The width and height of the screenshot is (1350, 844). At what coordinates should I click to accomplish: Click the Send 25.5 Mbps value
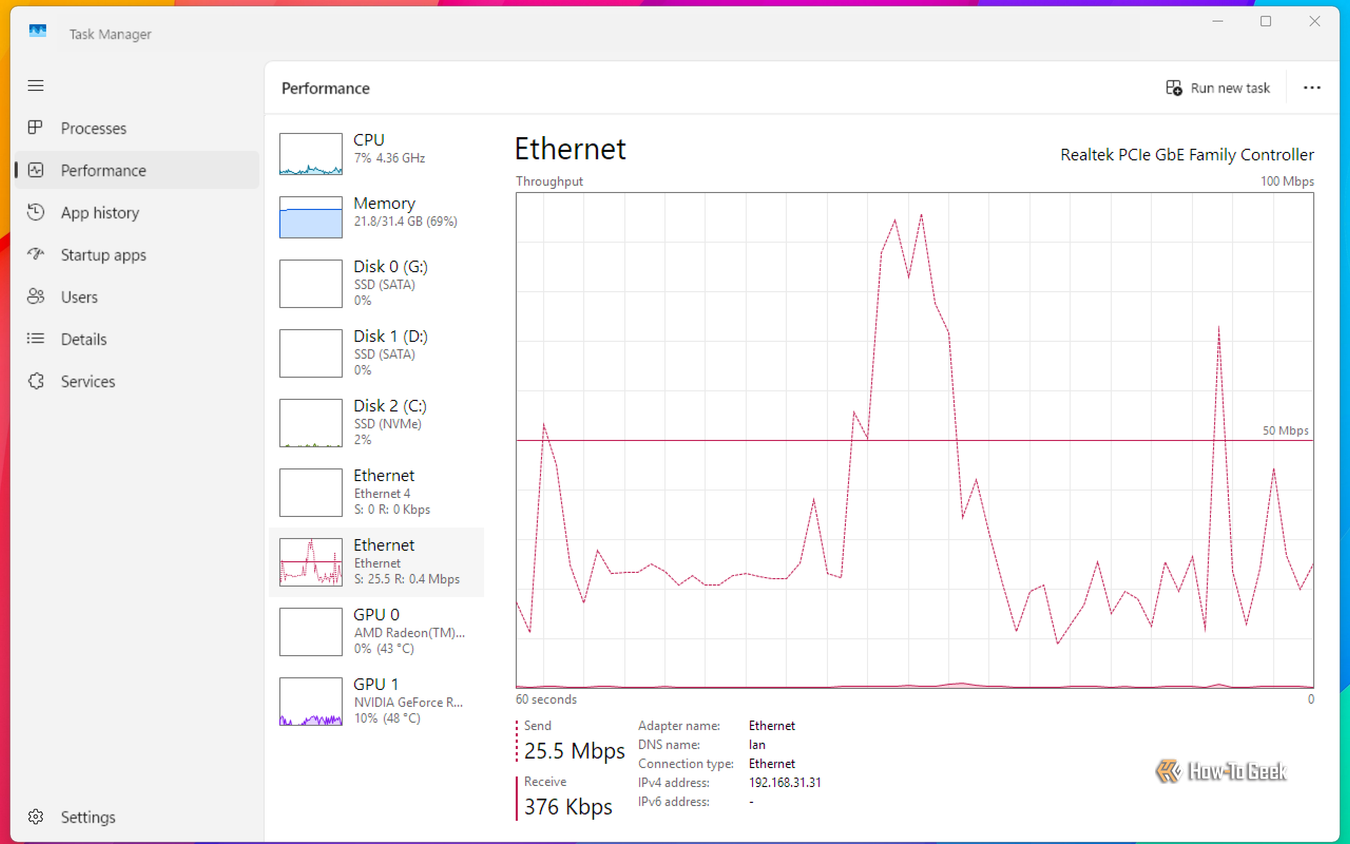(x=574, y=751)
